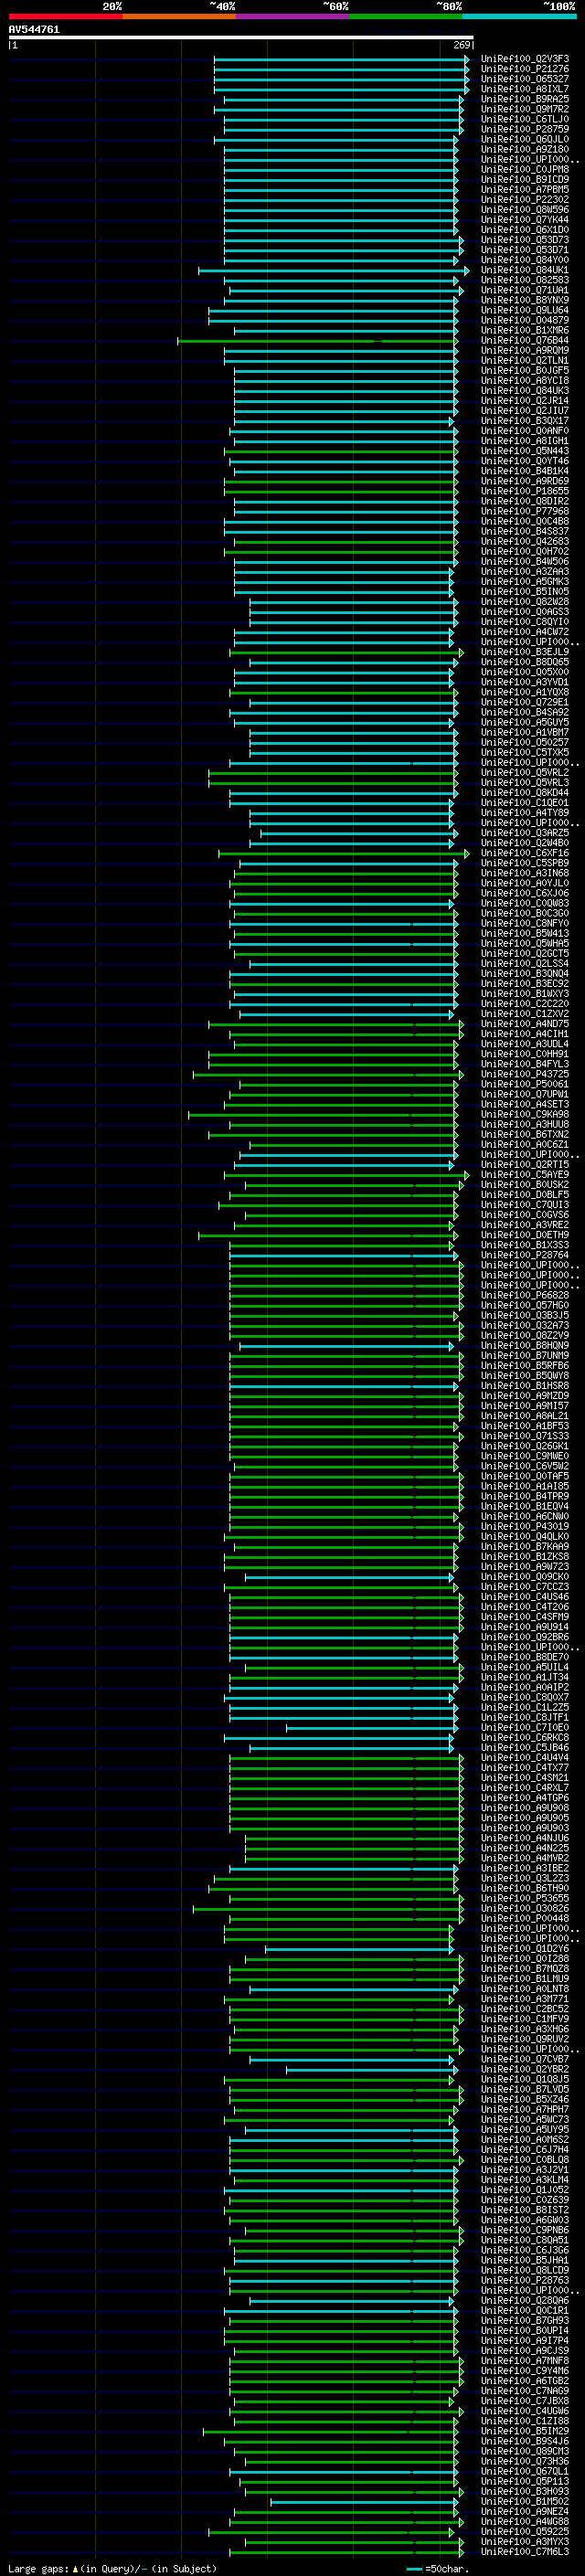
Task: Select the label UniRef100_Q5N443
Action: click(x=525, y=451)
